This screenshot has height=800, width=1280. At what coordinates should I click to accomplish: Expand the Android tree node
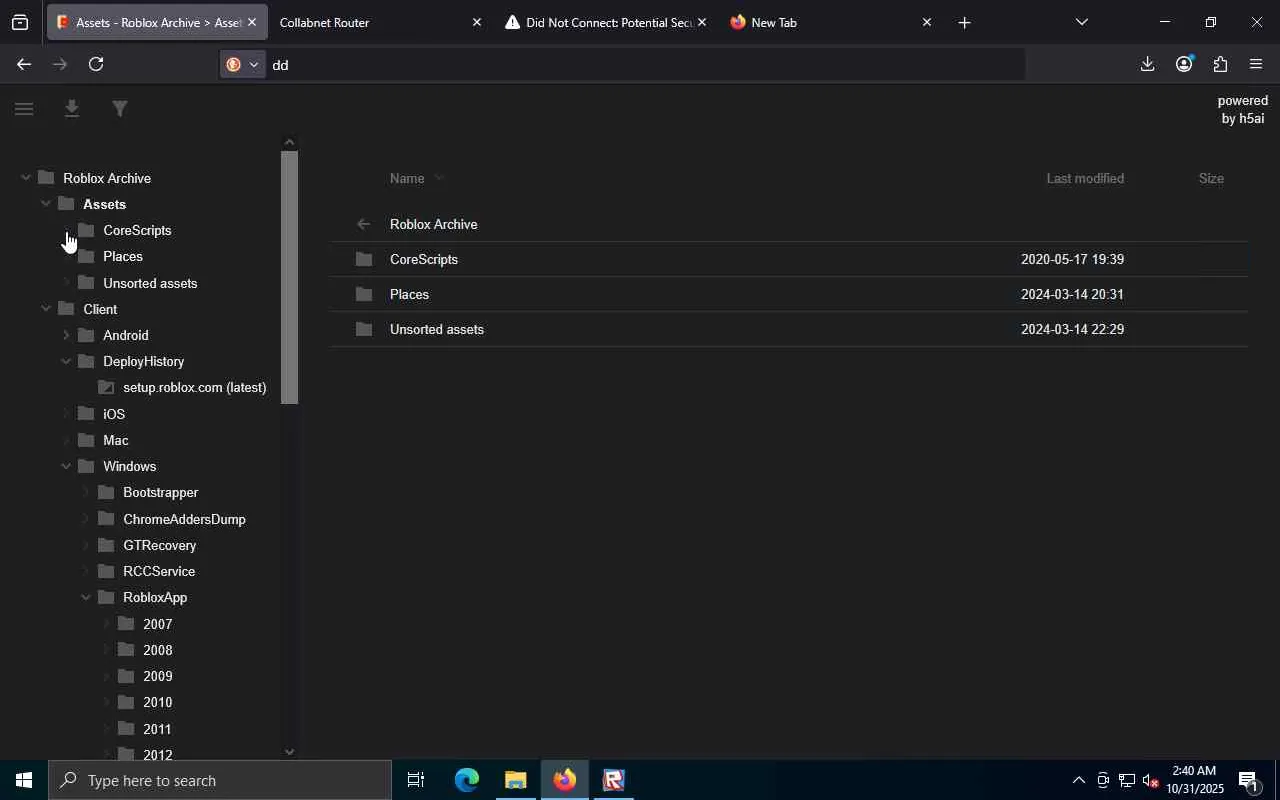point(66,335)
